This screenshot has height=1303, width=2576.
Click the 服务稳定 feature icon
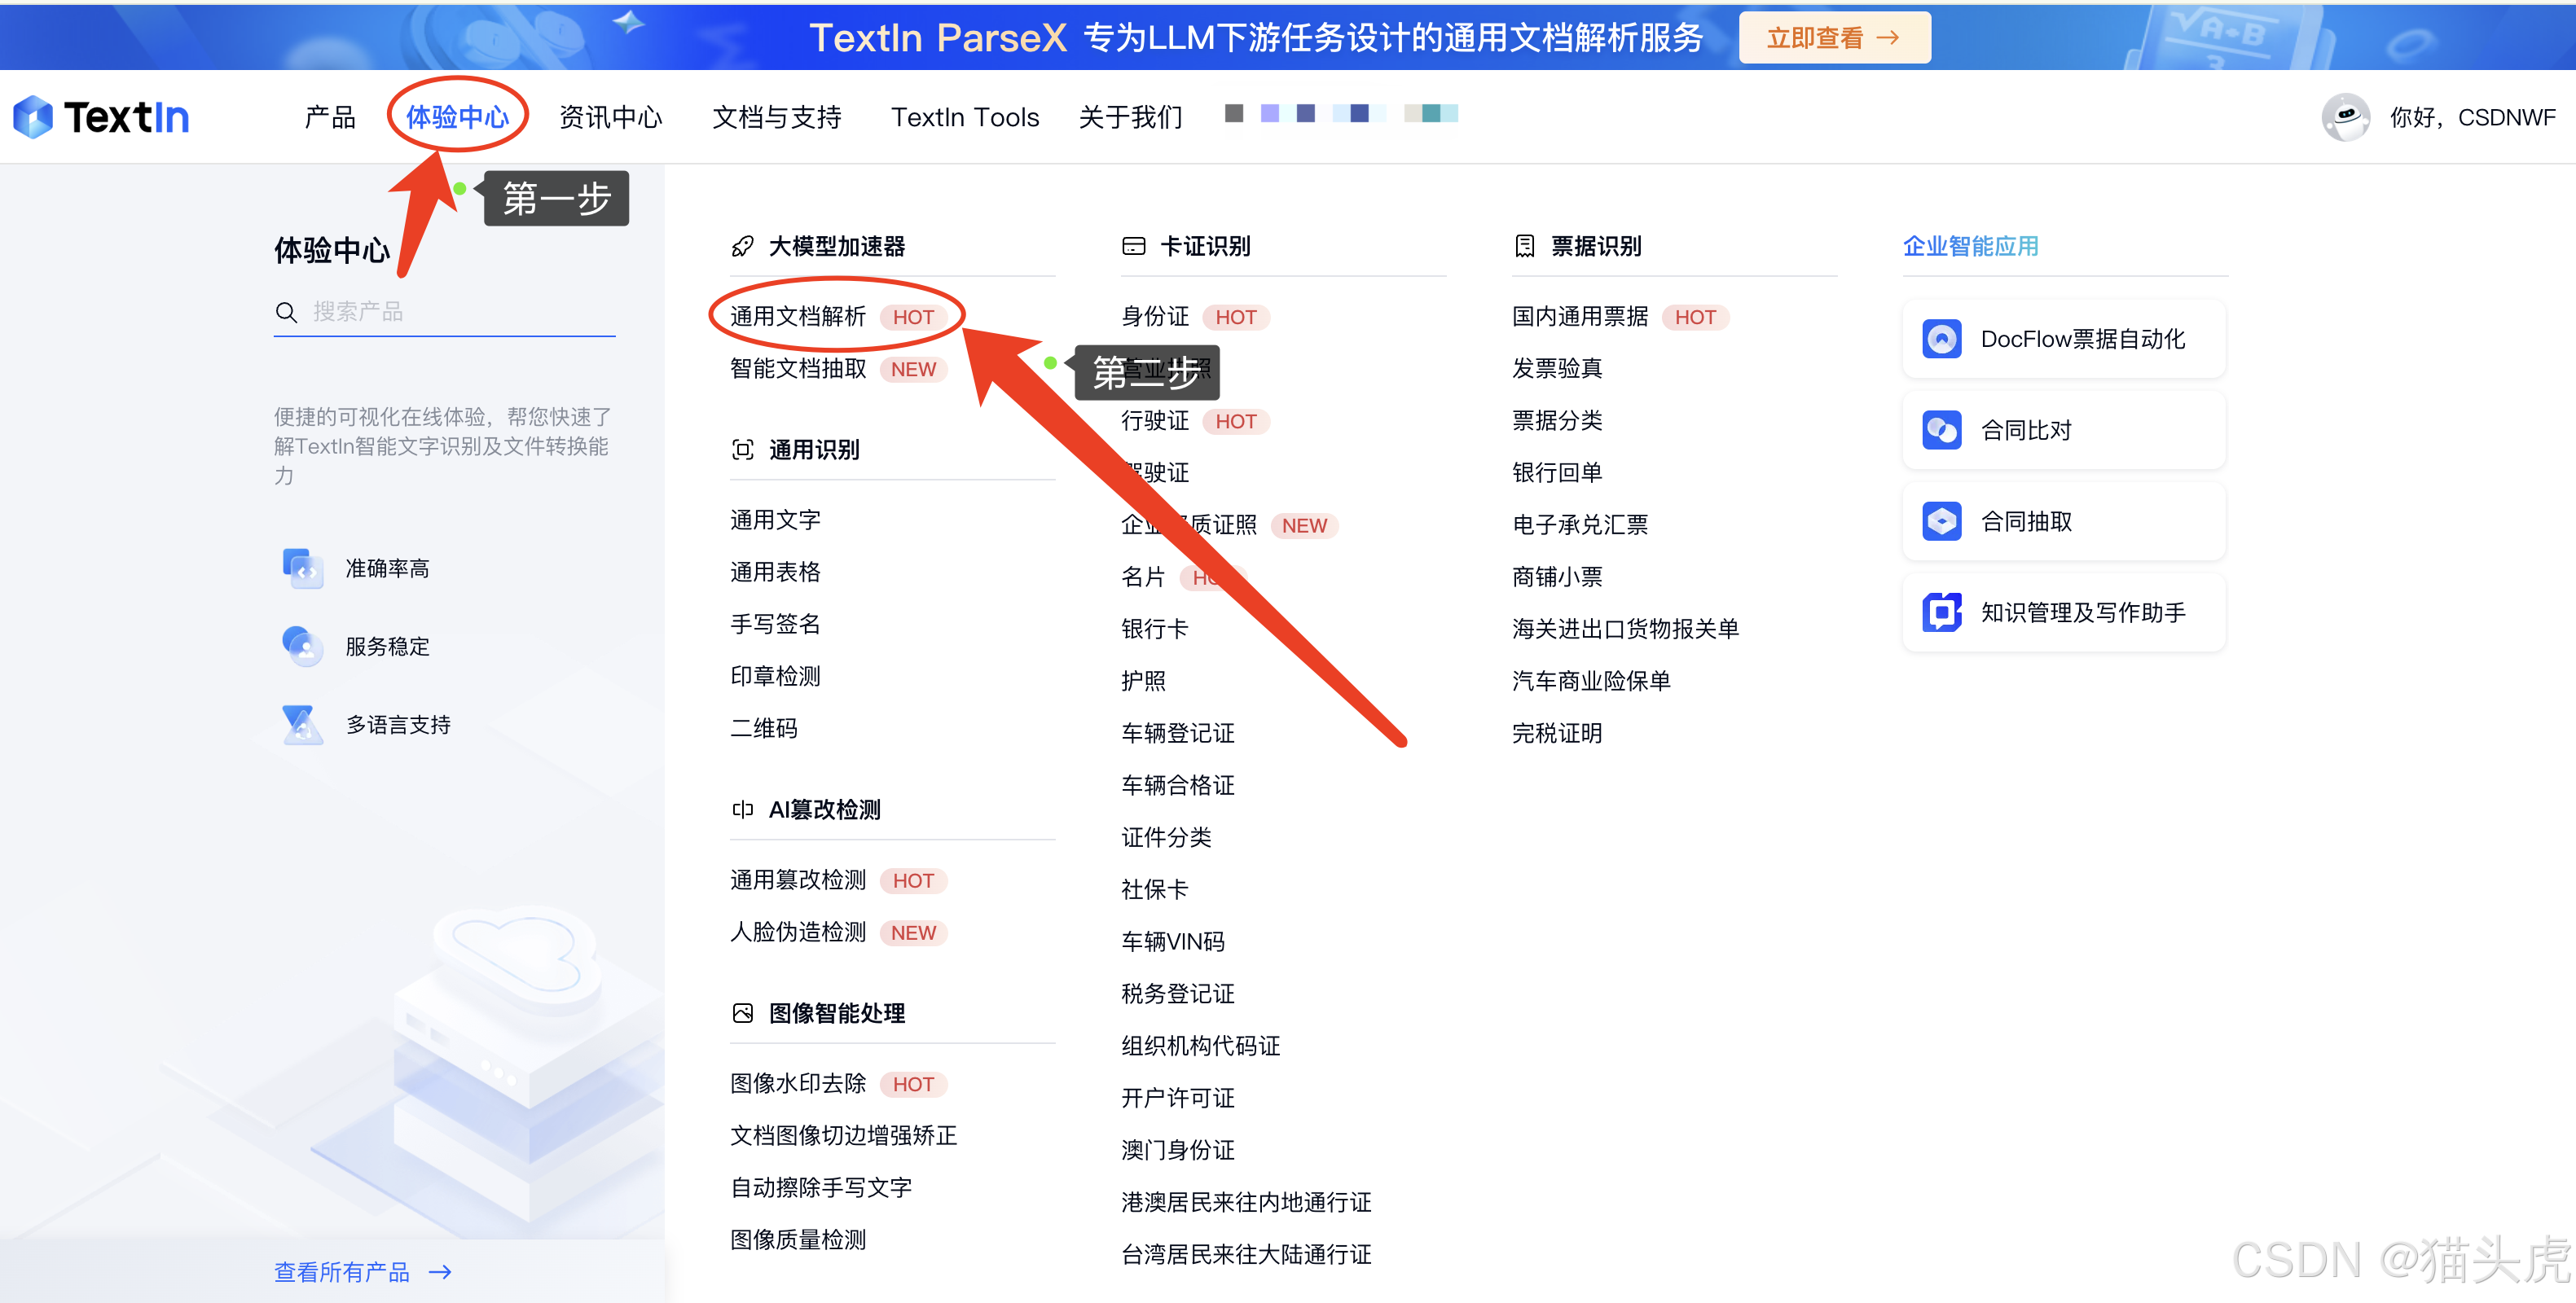tap(302, 646)
